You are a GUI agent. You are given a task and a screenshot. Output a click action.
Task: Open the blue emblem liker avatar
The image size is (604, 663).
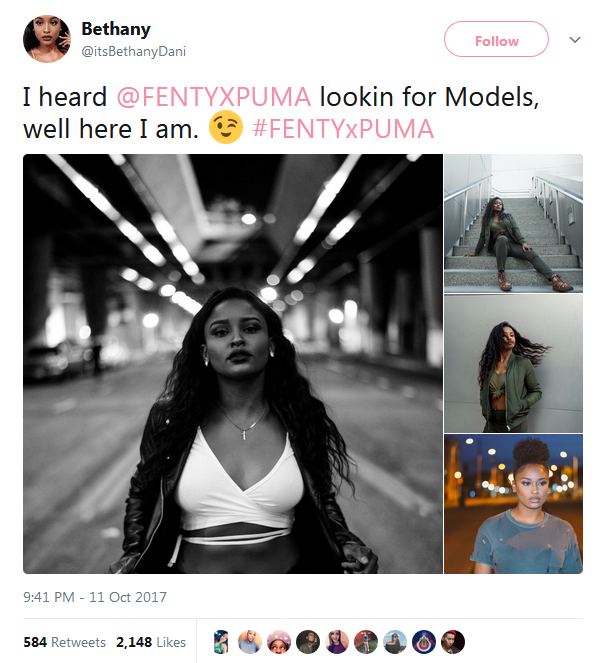[x=425, y=642]
